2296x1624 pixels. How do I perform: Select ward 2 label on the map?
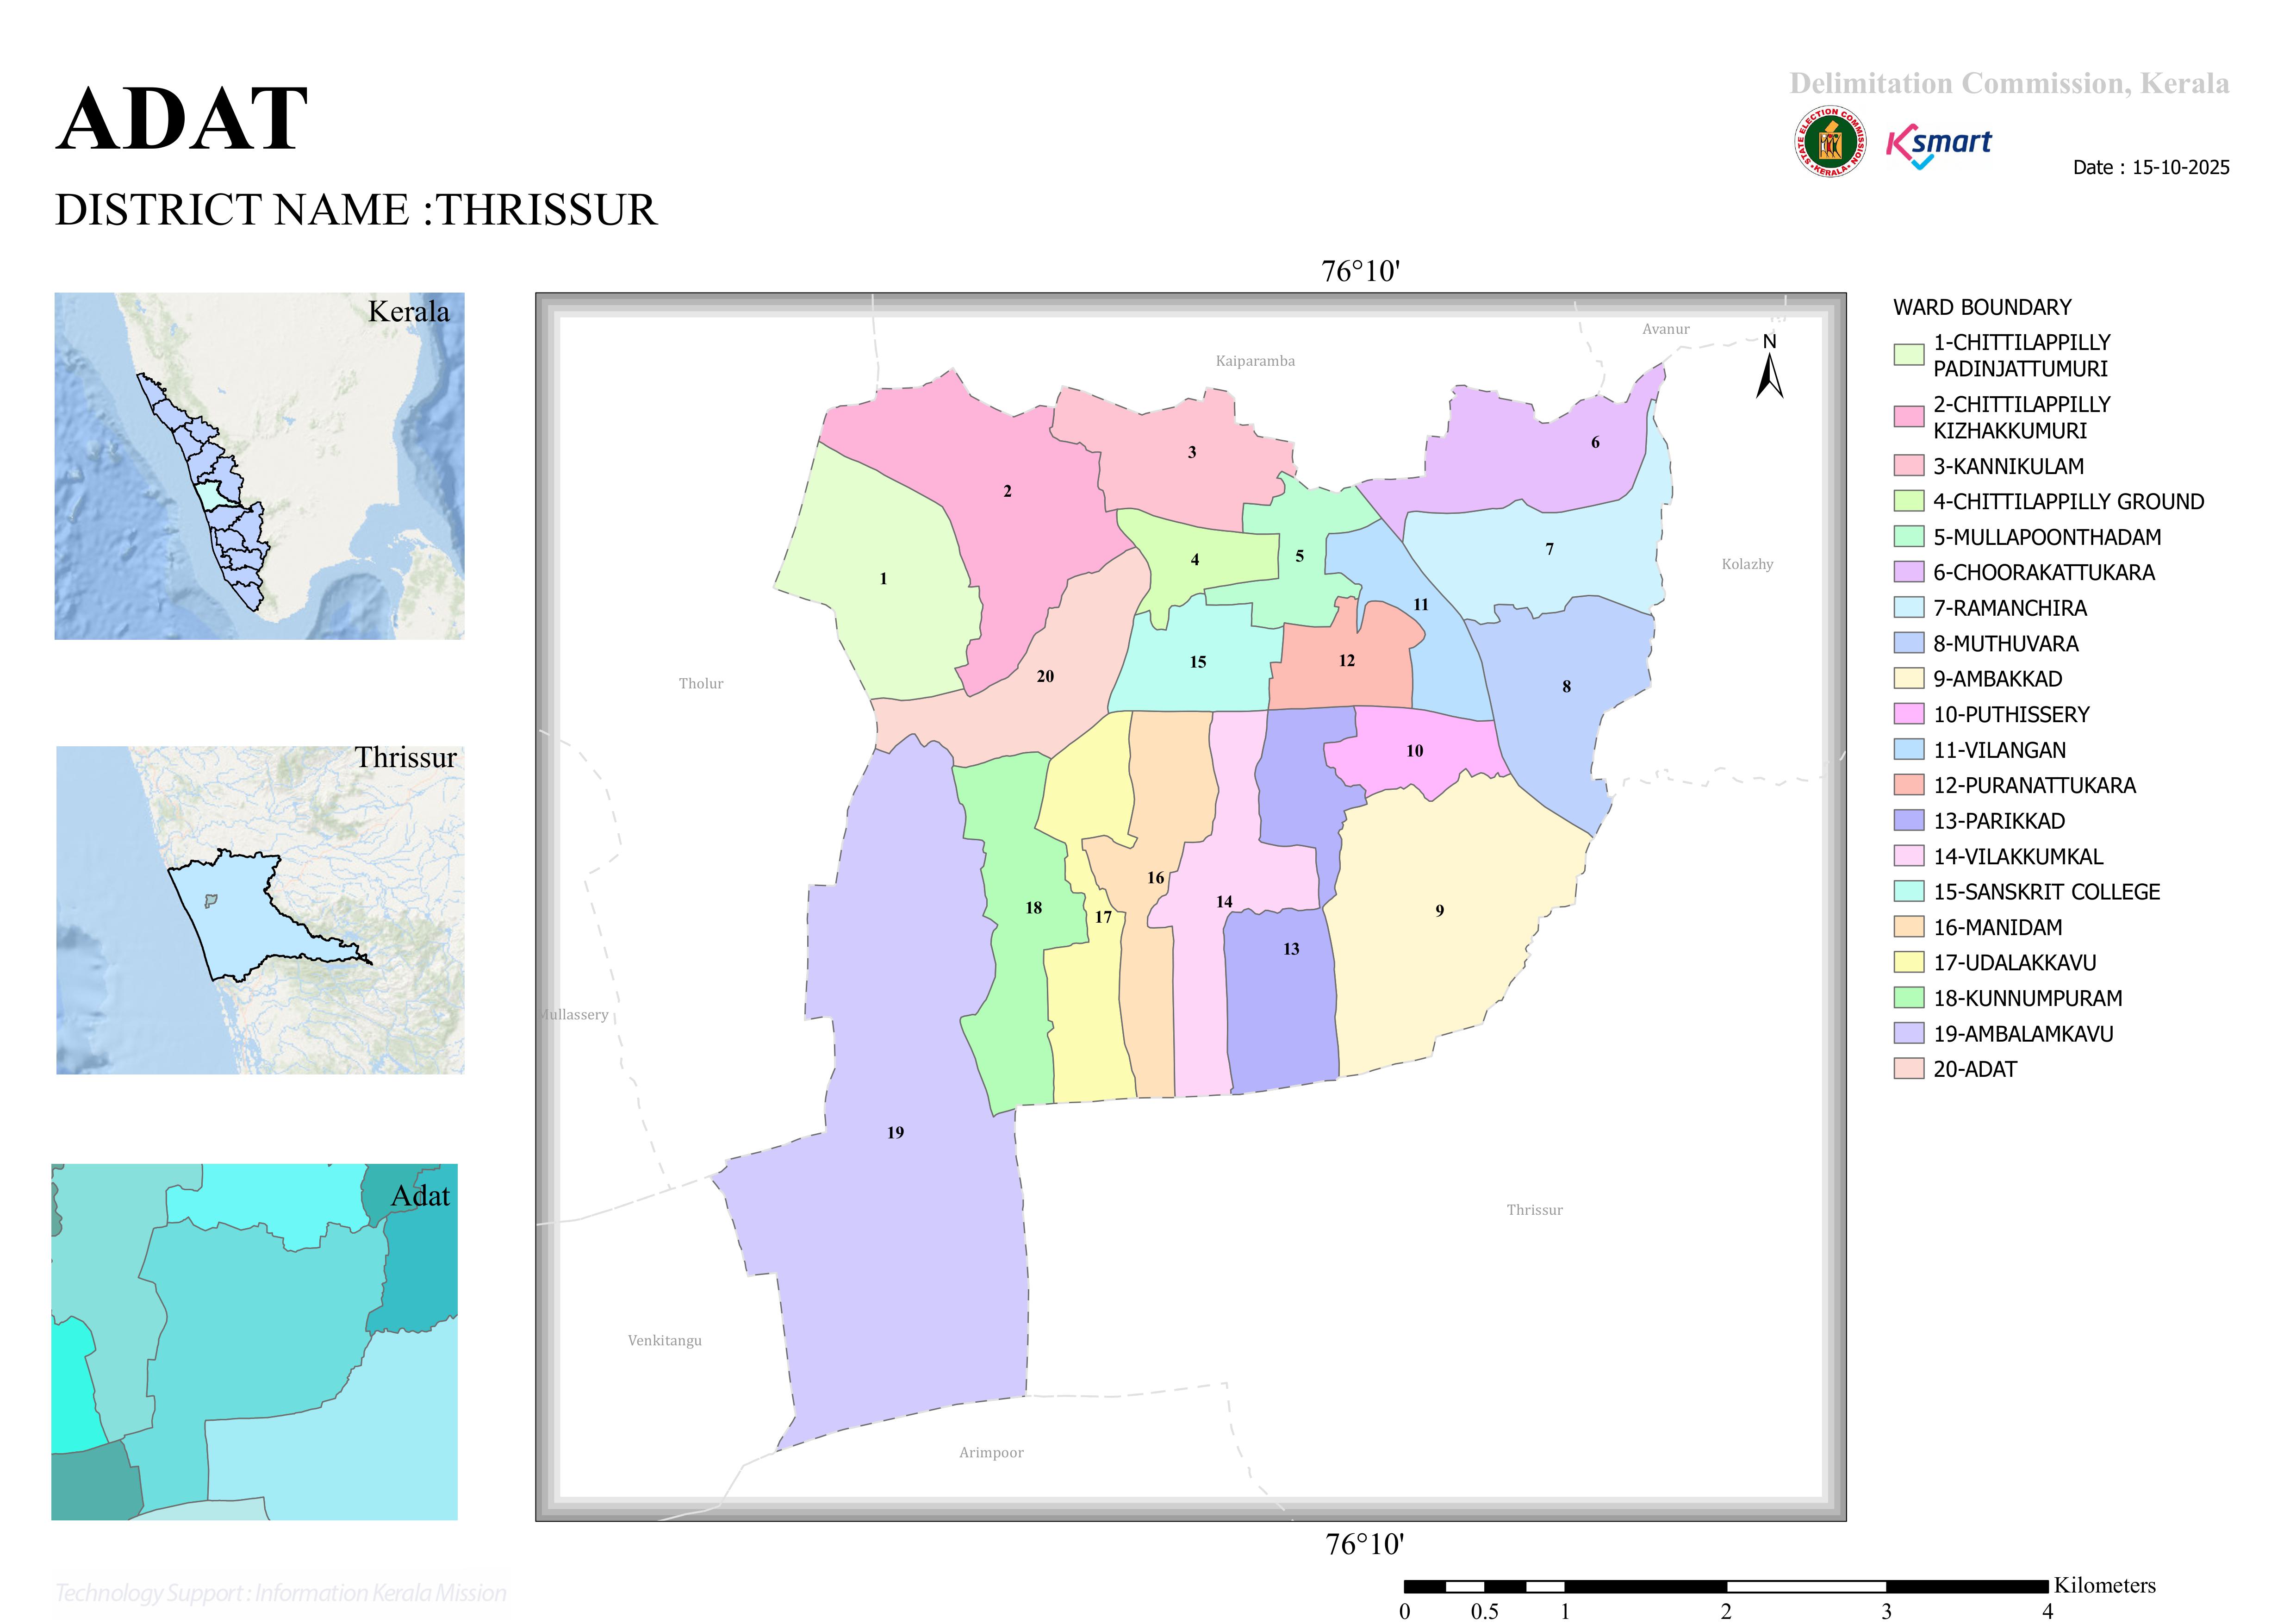(1007, 491)
